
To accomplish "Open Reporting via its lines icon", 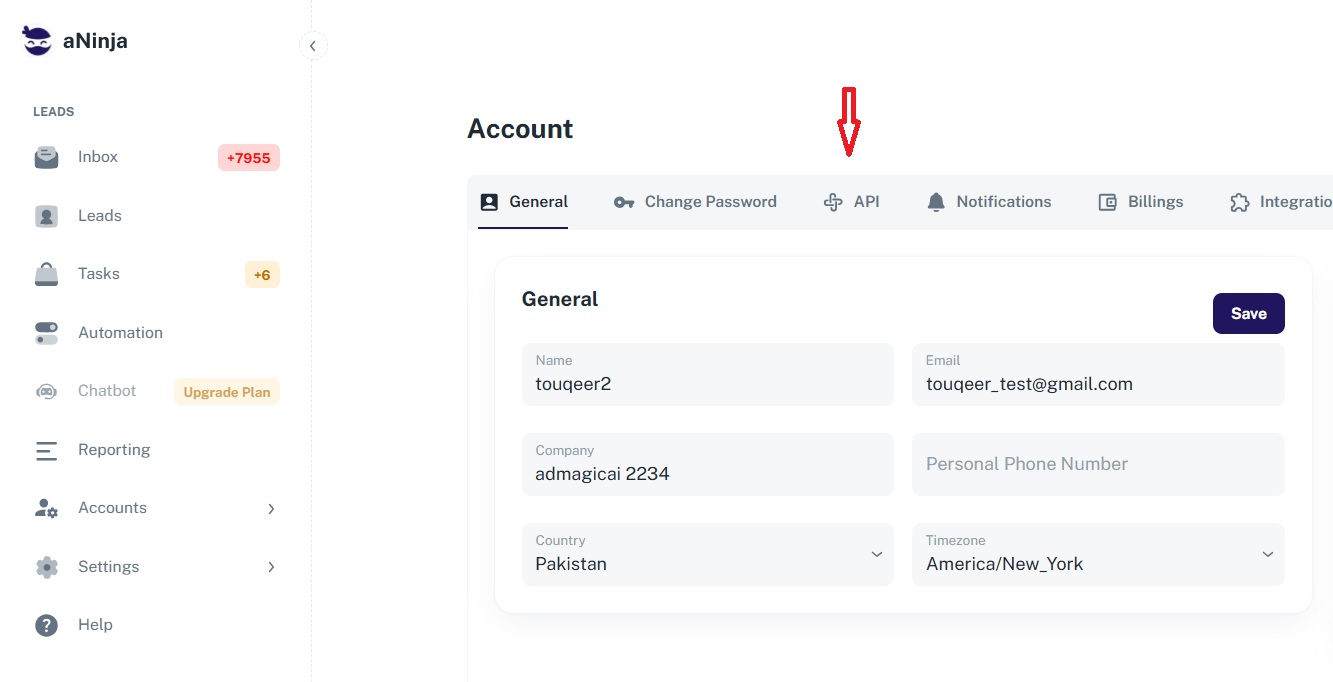I will point(46,450).
